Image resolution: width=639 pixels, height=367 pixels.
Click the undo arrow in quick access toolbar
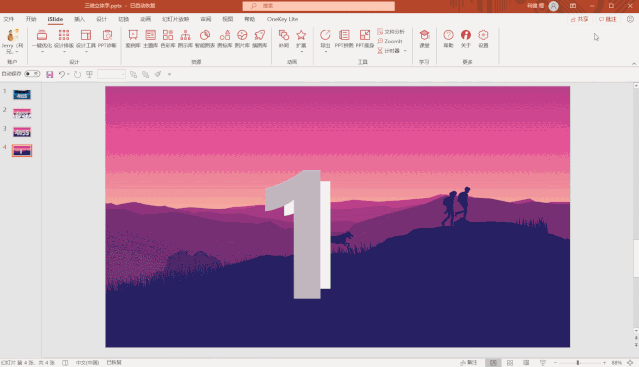(62, 74)
